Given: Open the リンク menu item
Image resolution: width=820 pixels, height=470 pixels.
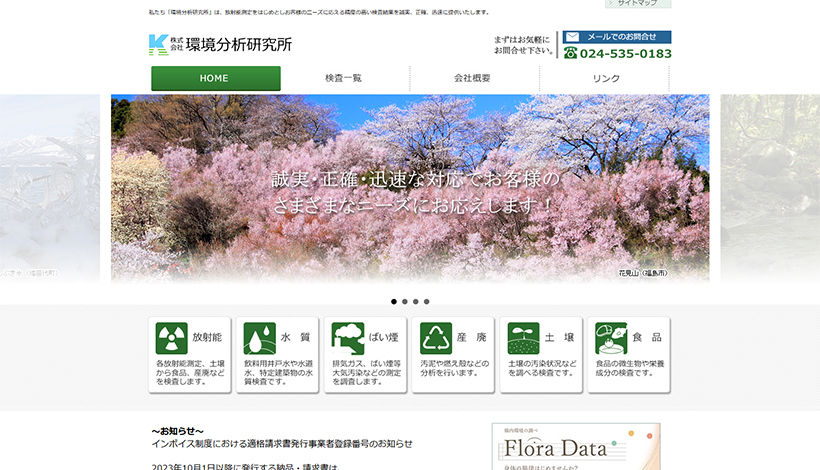Looking at the screenshot, I should 606,78.
